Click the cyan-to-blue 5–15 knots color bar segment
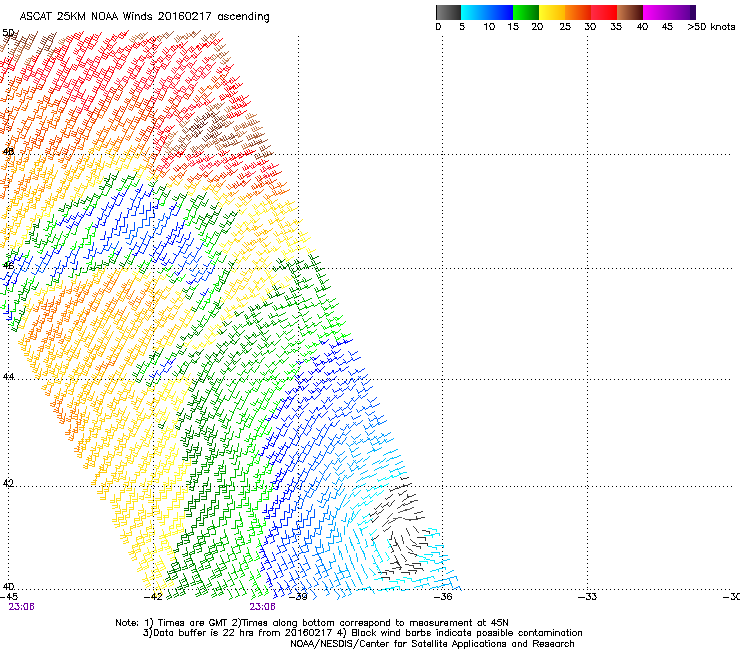The image size is (740, 650). (487, 12)
